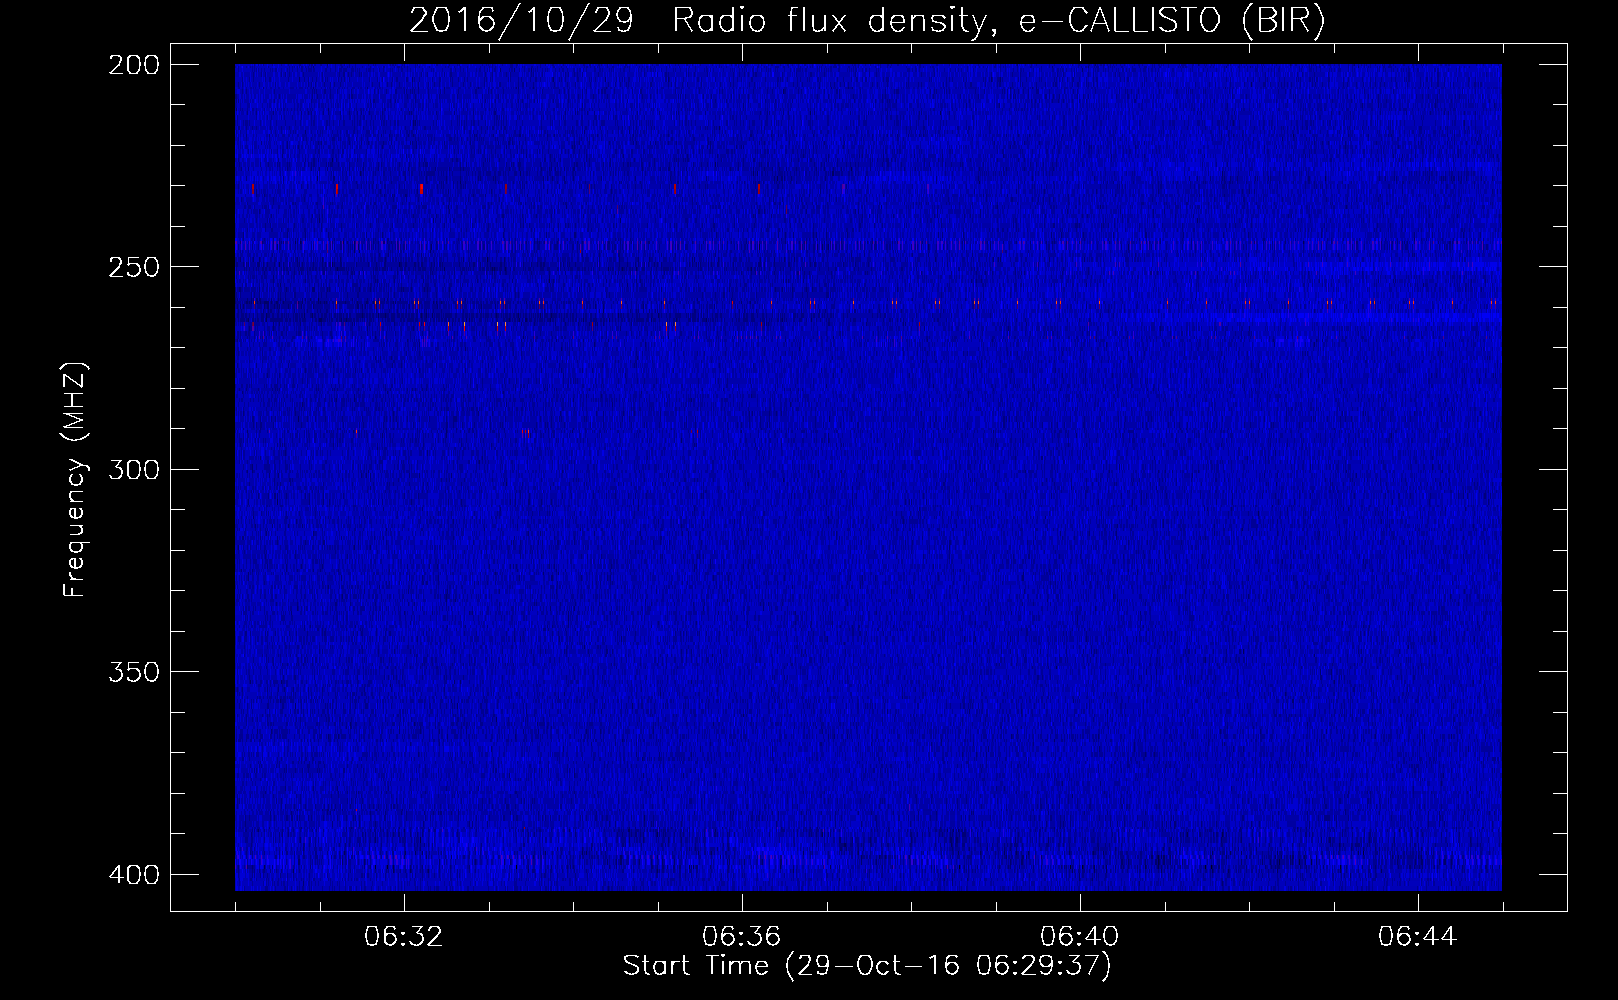
Task: Click the 200 frequency tick label
Action: coord(133,65)
